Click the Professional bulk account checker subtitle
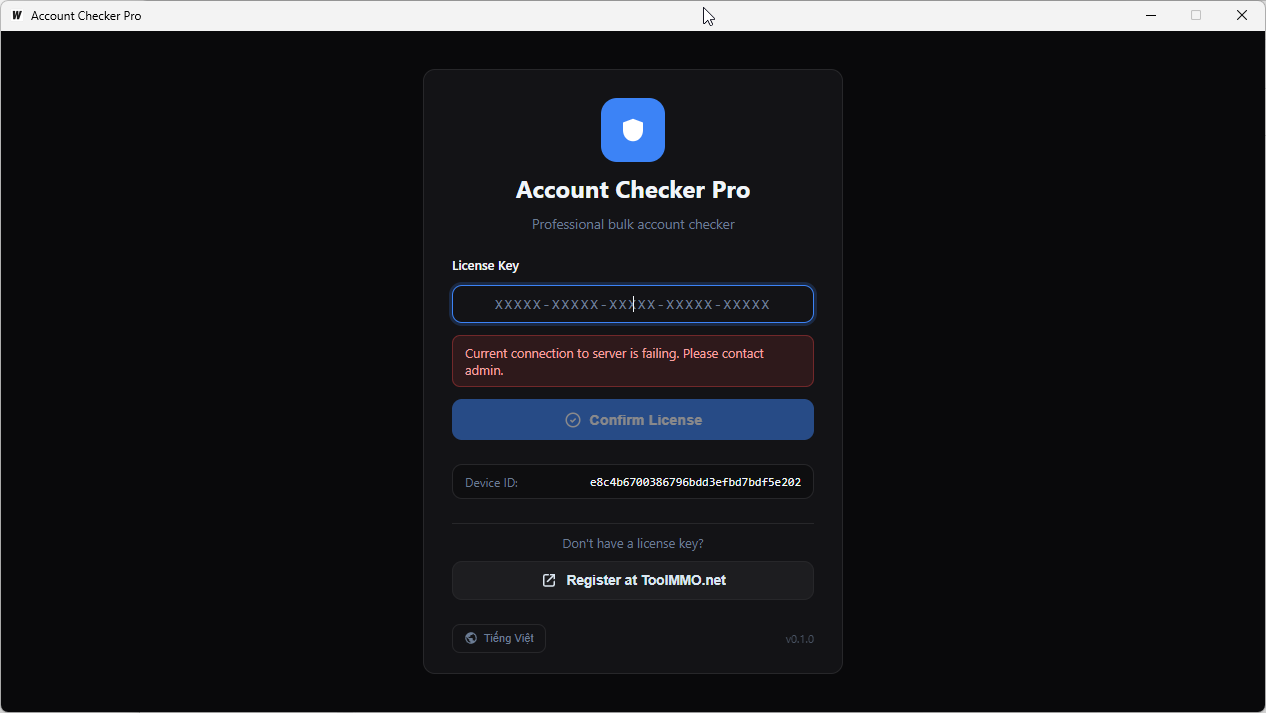 [633, 224]
